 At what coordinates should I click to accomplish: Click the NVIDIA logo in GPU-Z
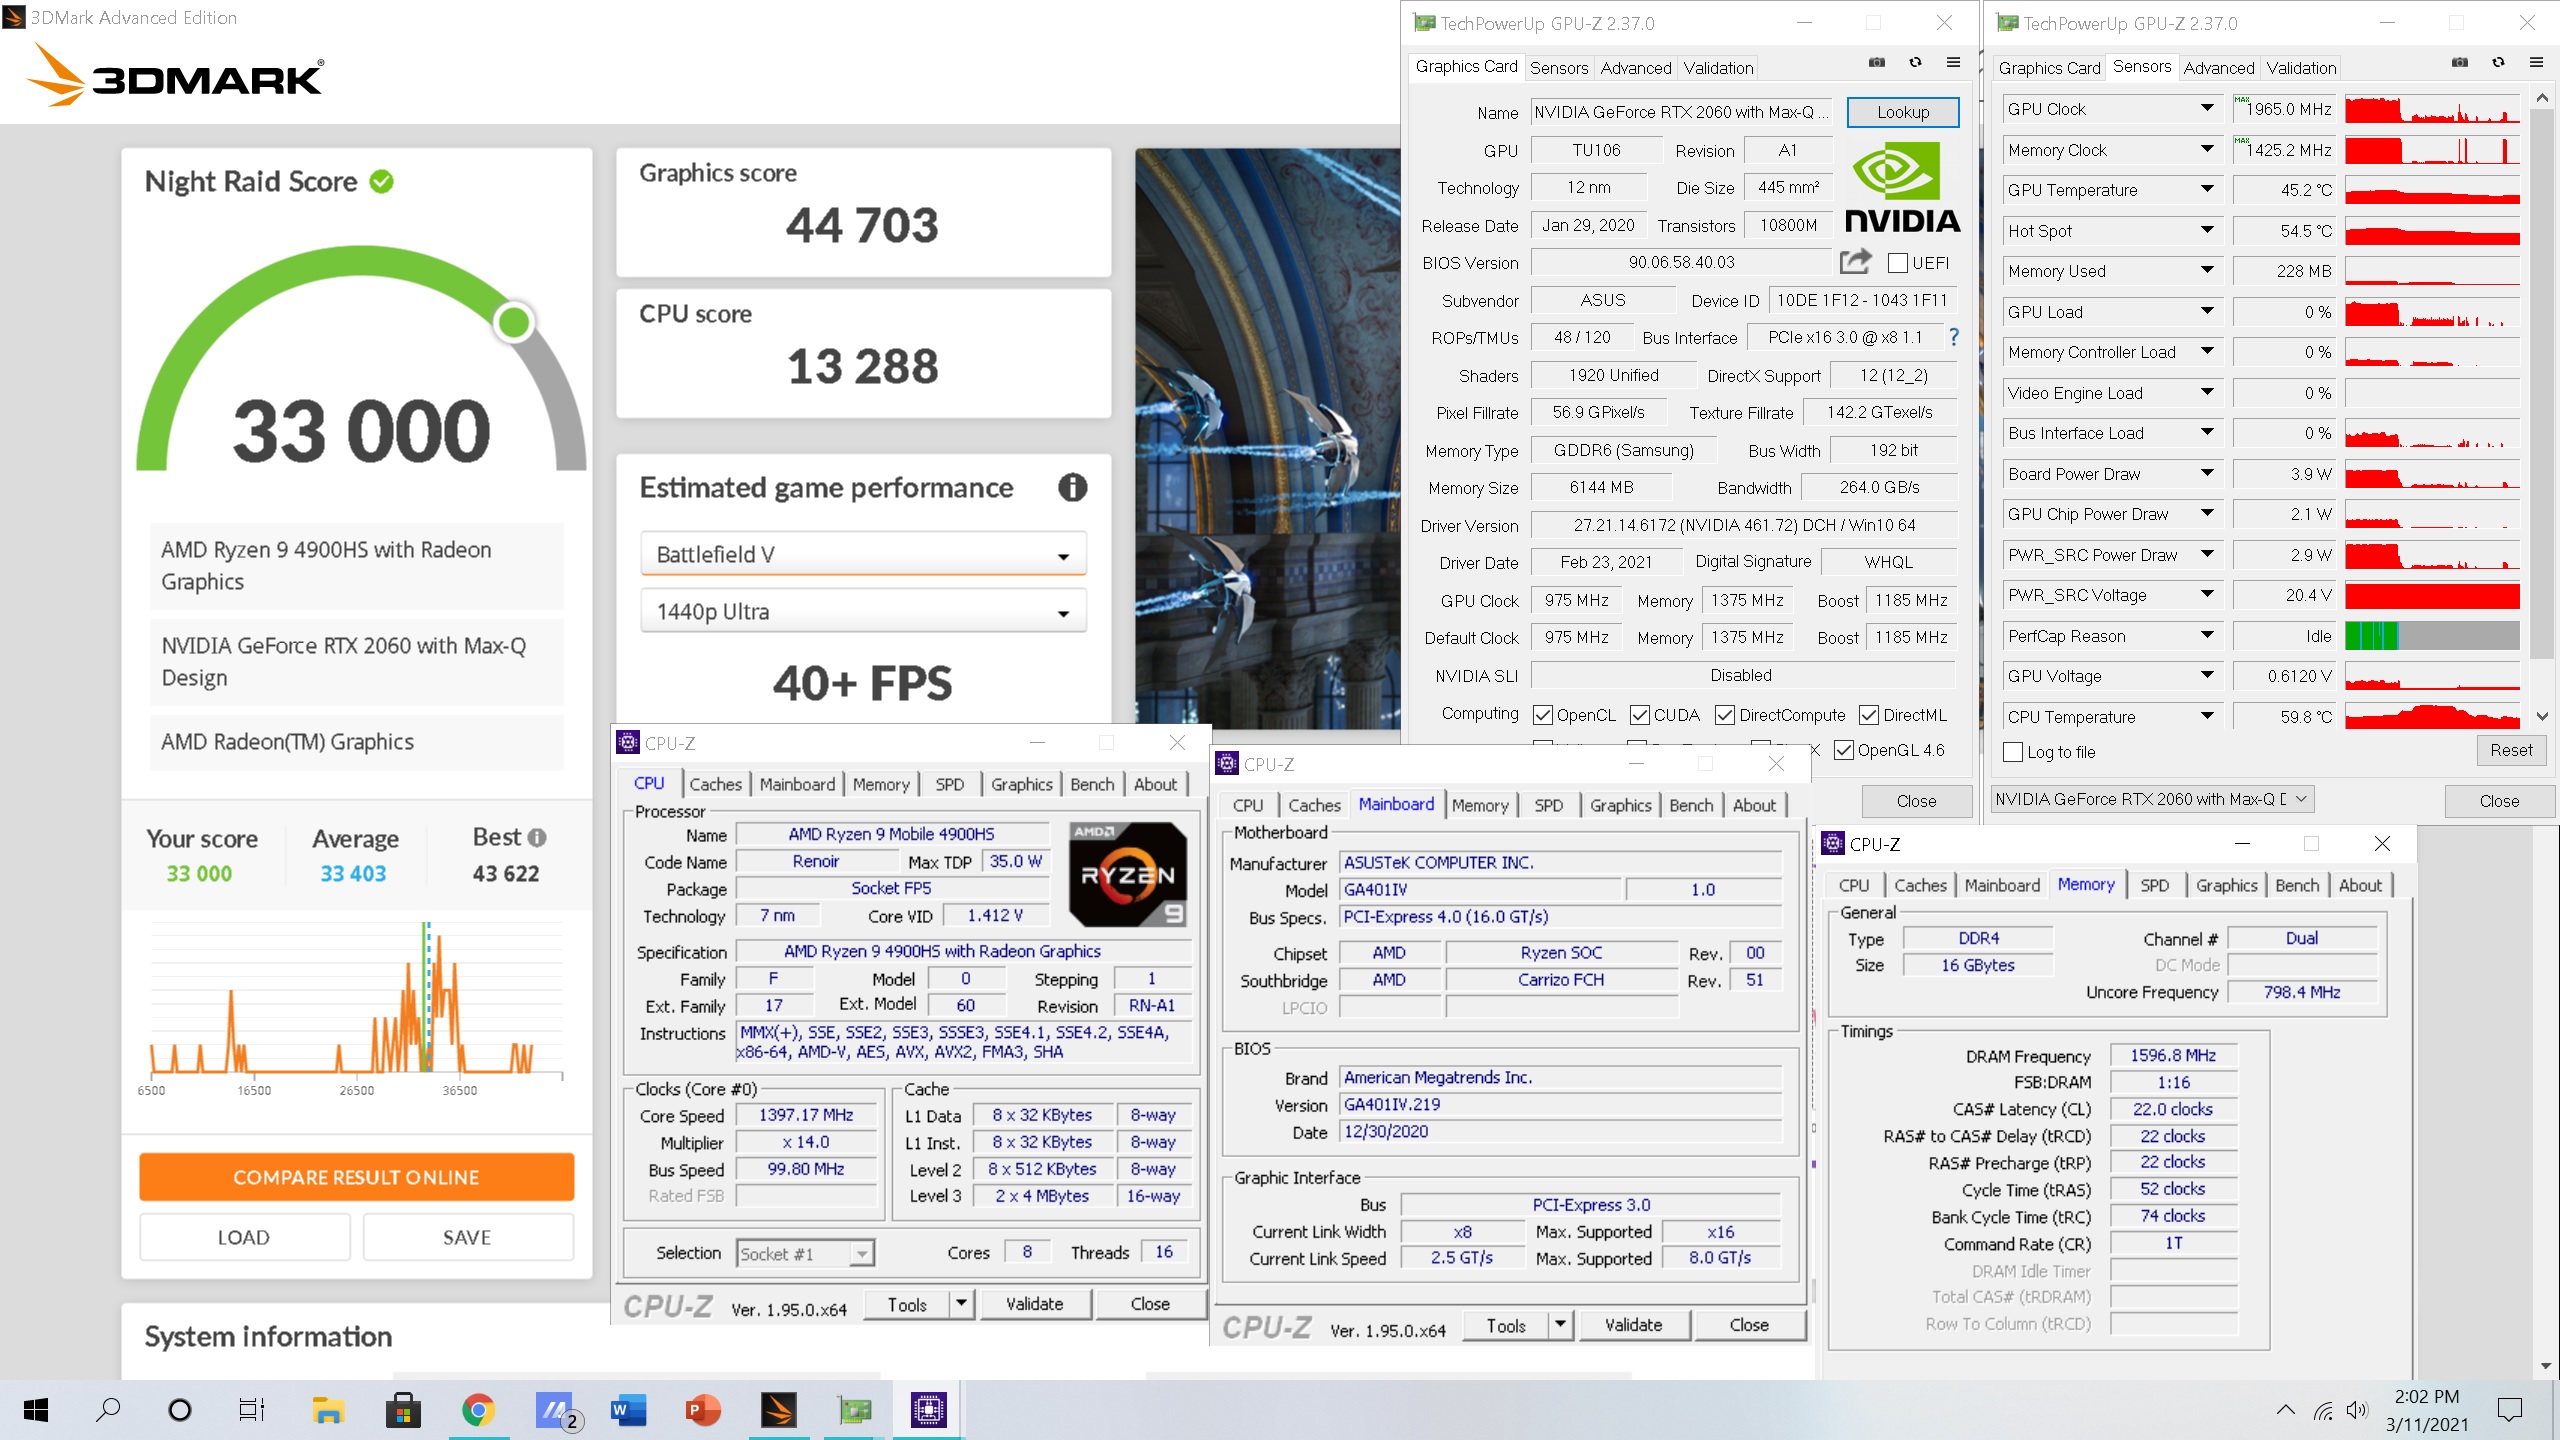click(x=1901, y=187)
